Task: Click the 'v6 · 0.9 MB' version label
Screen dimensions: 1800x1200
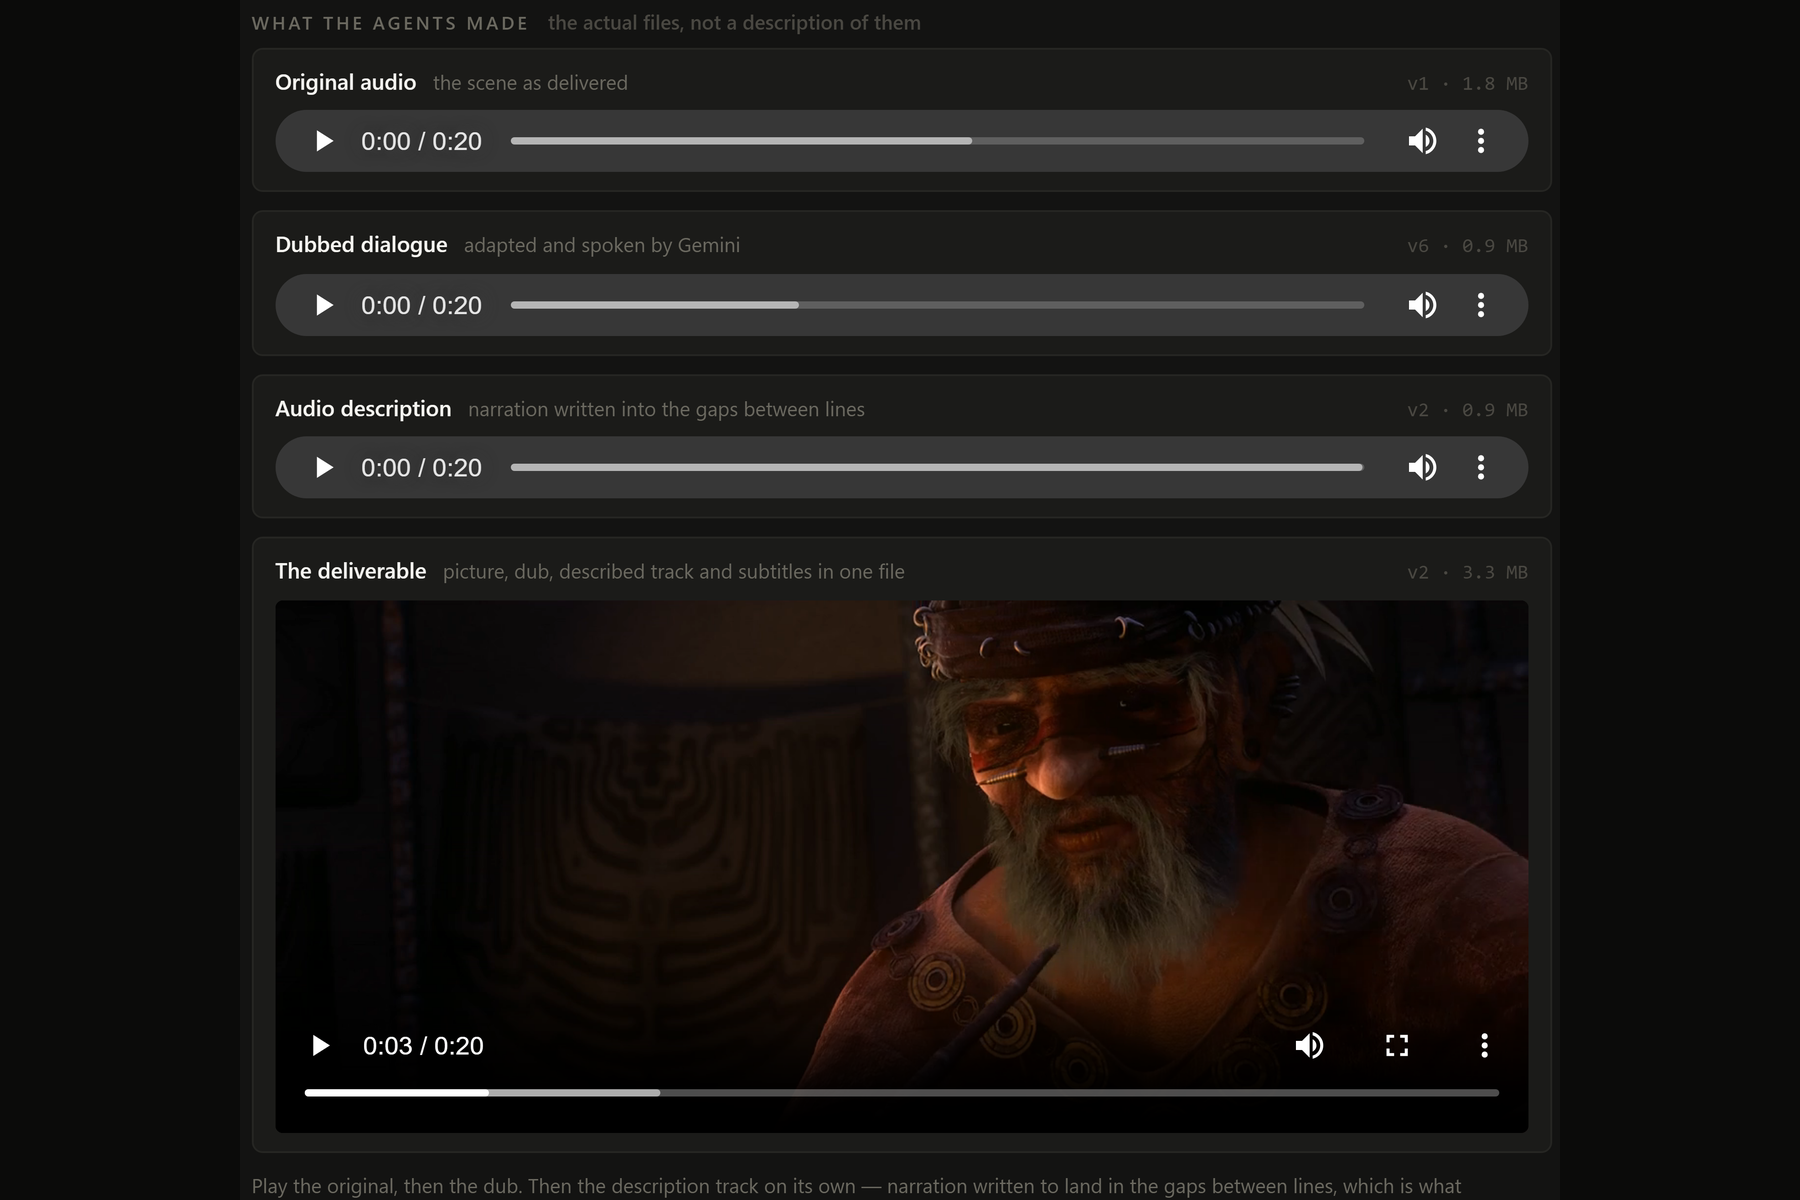Action: coord(1467,246)
